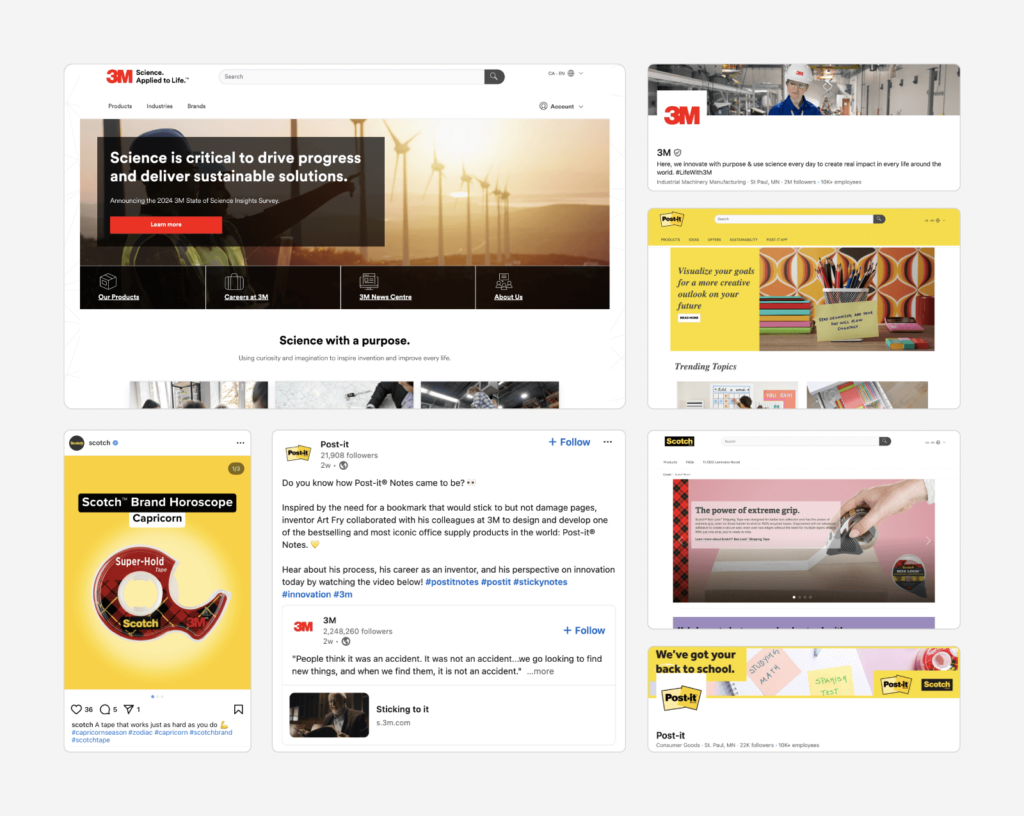Click the #stickynotes hashtag
The height and width of the screenshot is (816, 1024).
(x=540, y=582)
